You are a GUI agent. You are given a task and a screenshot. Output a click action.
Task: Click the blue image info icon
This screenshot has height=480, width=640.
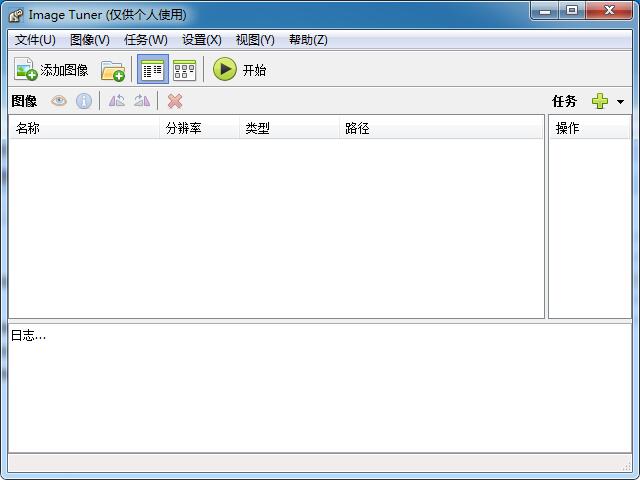[x=84, y=101]
